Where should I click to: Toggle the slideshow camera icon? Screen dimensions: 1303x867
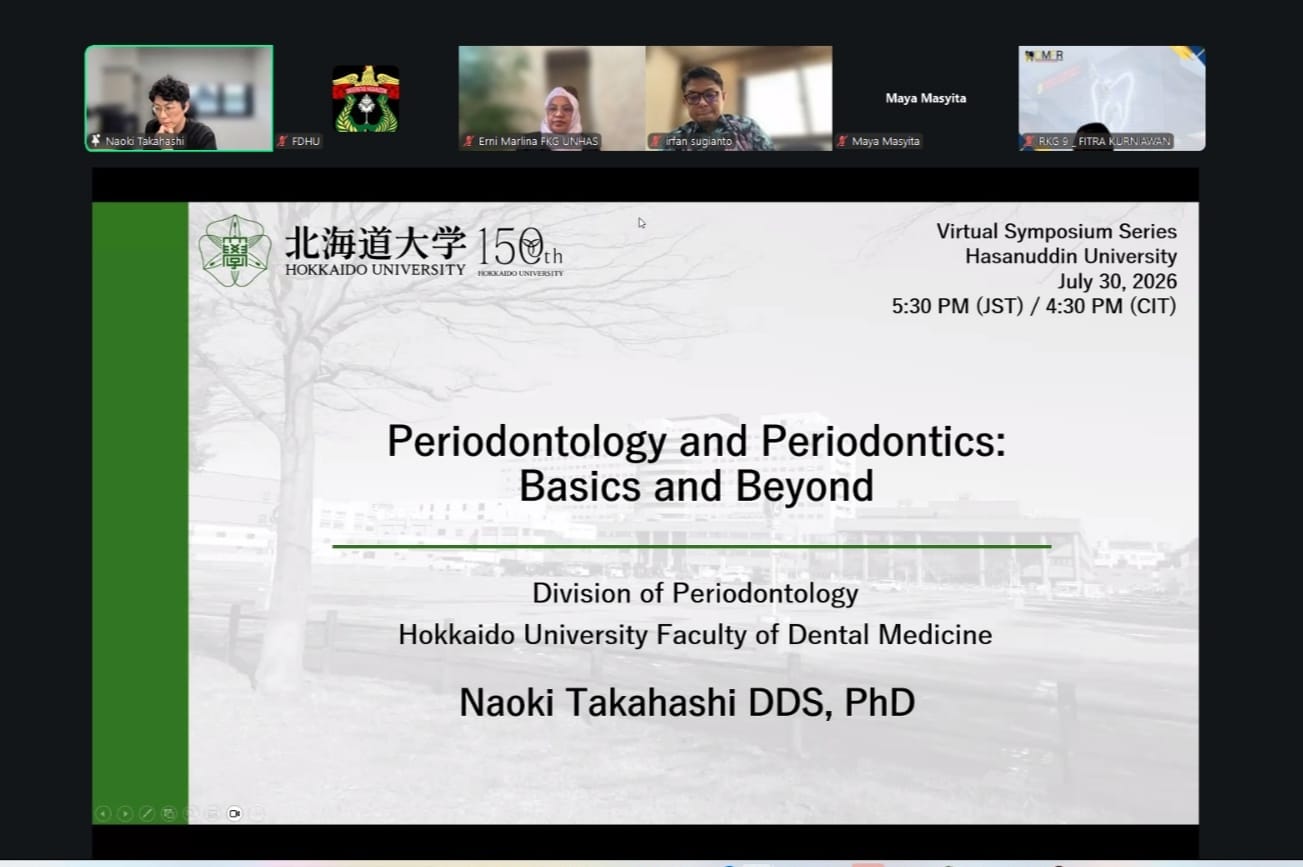tap(234, 814)
